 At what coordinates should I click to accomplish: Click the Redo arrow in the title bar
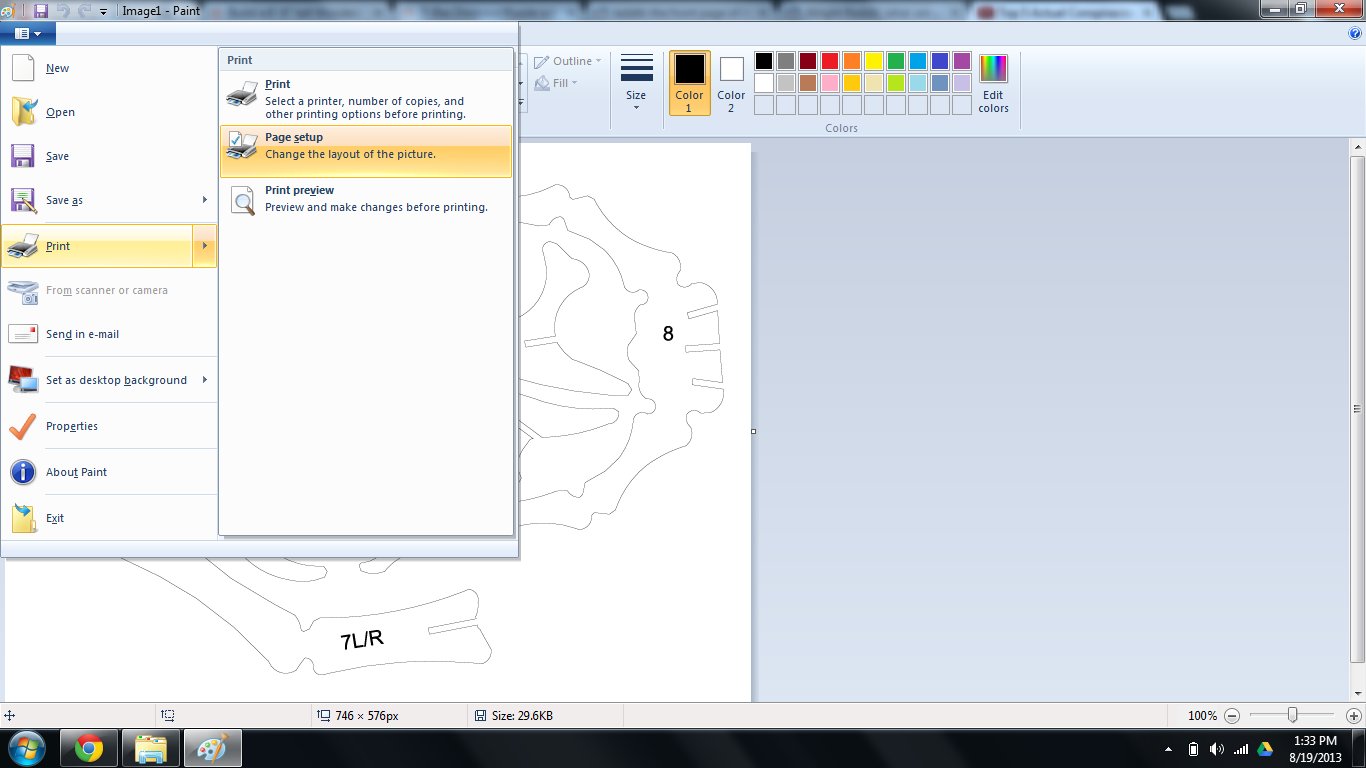[x=83, y=10]
